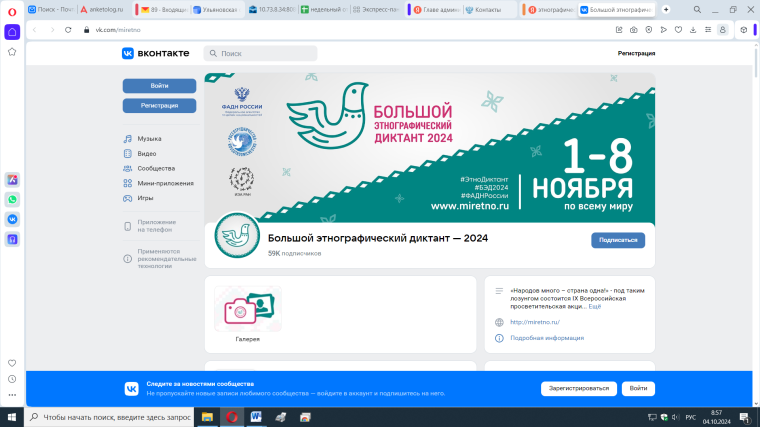Click 'Регистрация' link in VK header
The height and width of the screenshot is (427, 760).
(x=636, y=53)
